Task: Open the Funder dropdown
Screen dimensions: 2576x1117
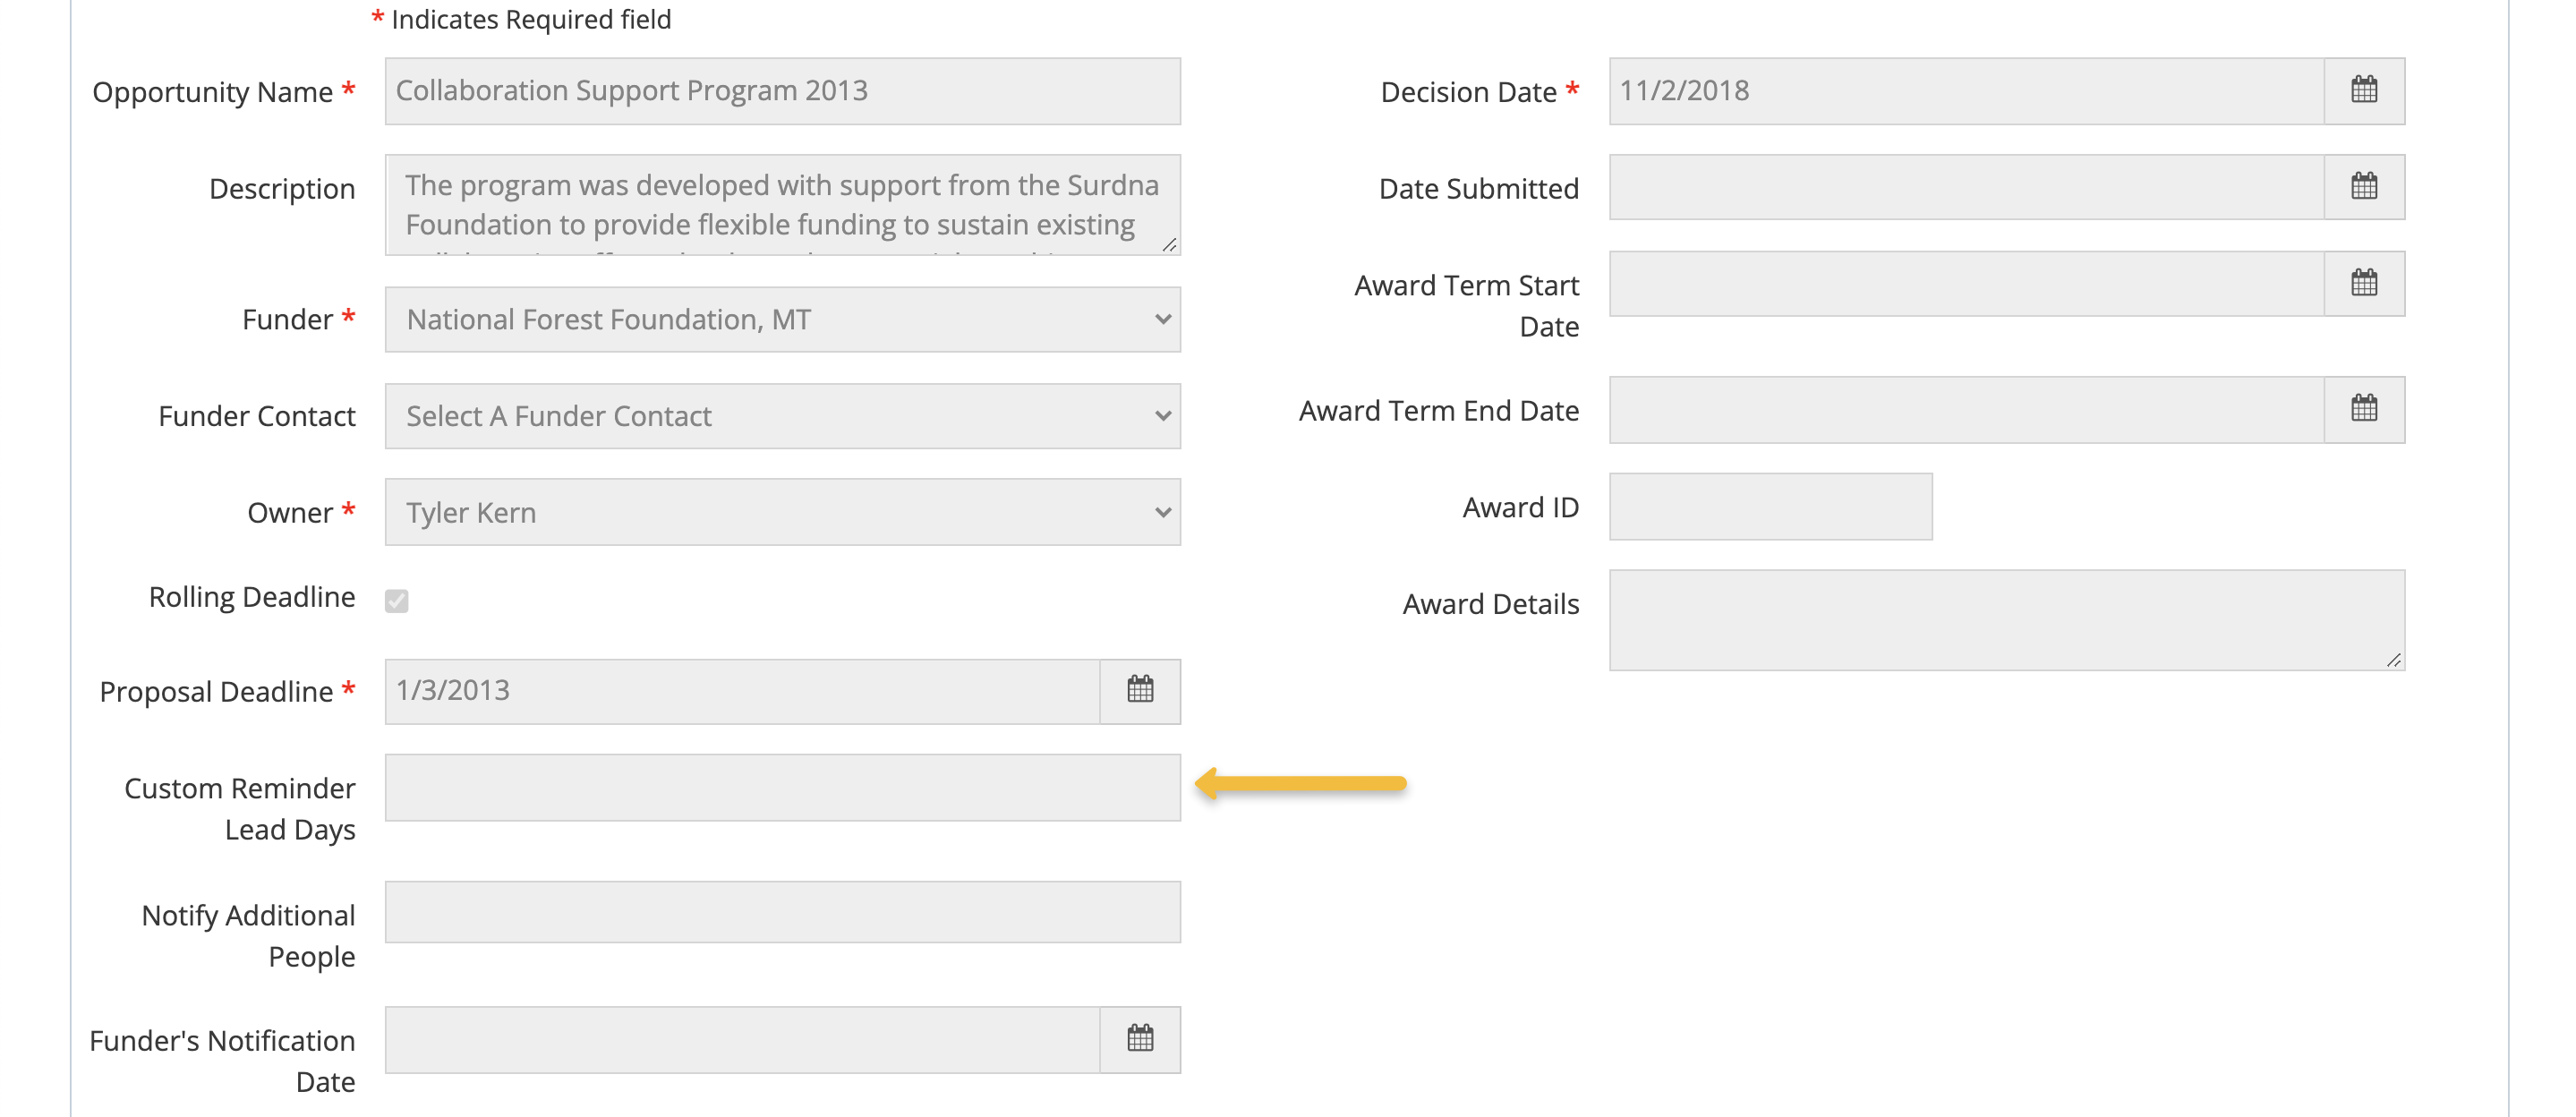Action: click(783, 320)
